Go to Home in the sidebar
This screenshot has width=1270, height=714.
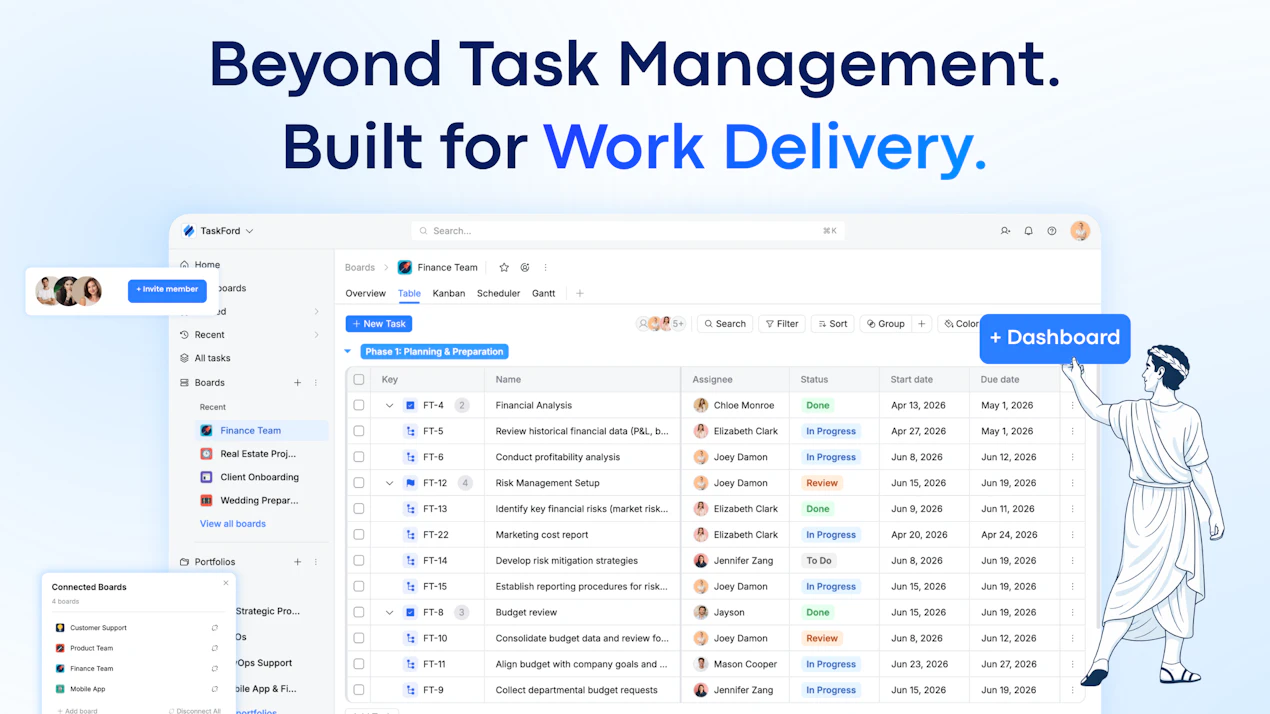[x=207, y=265]
